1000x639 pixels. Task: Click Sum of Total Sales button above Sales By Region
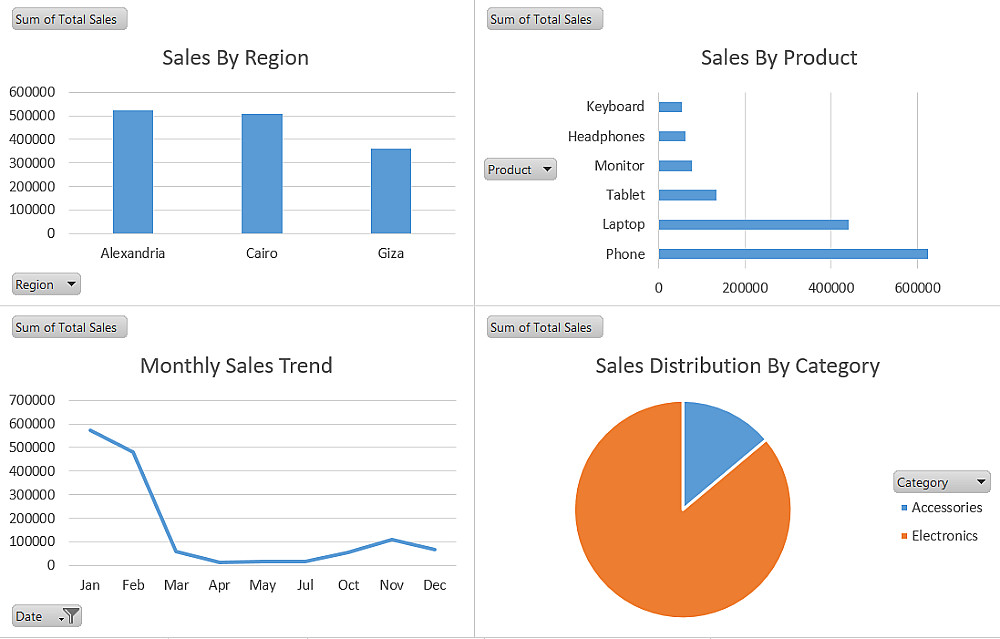(70, 19)
